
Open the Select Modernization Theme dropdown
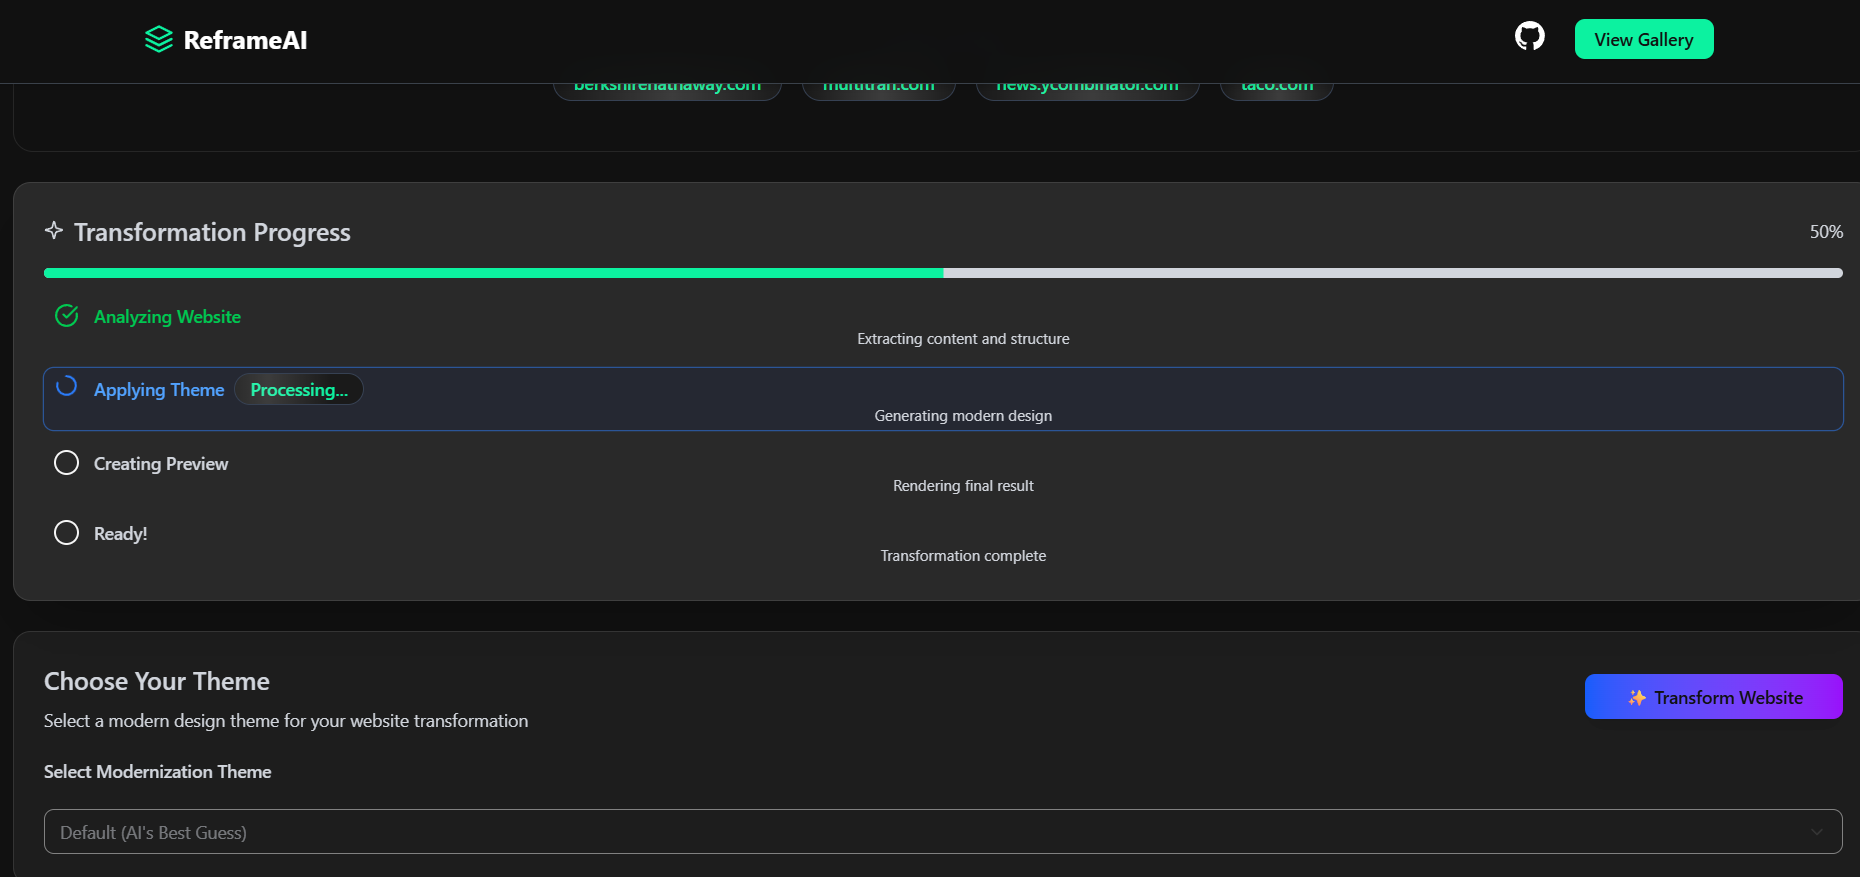coord(943,832)
